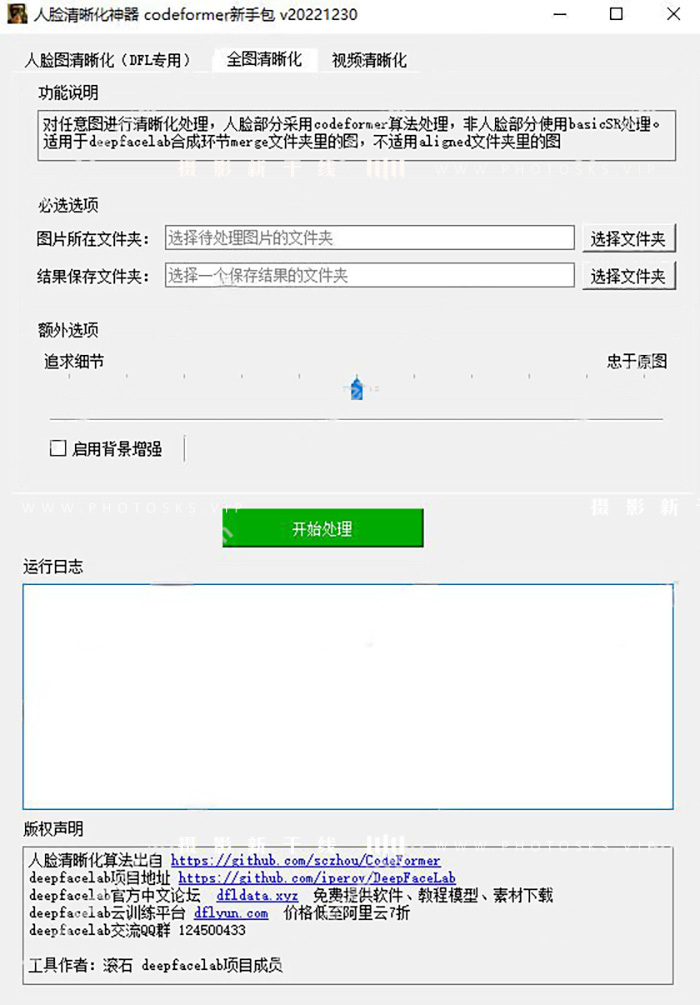The image size is (700, 1005).
Task: Choose folder for 图片所在文件夹
Action: [x=629, y=238]
